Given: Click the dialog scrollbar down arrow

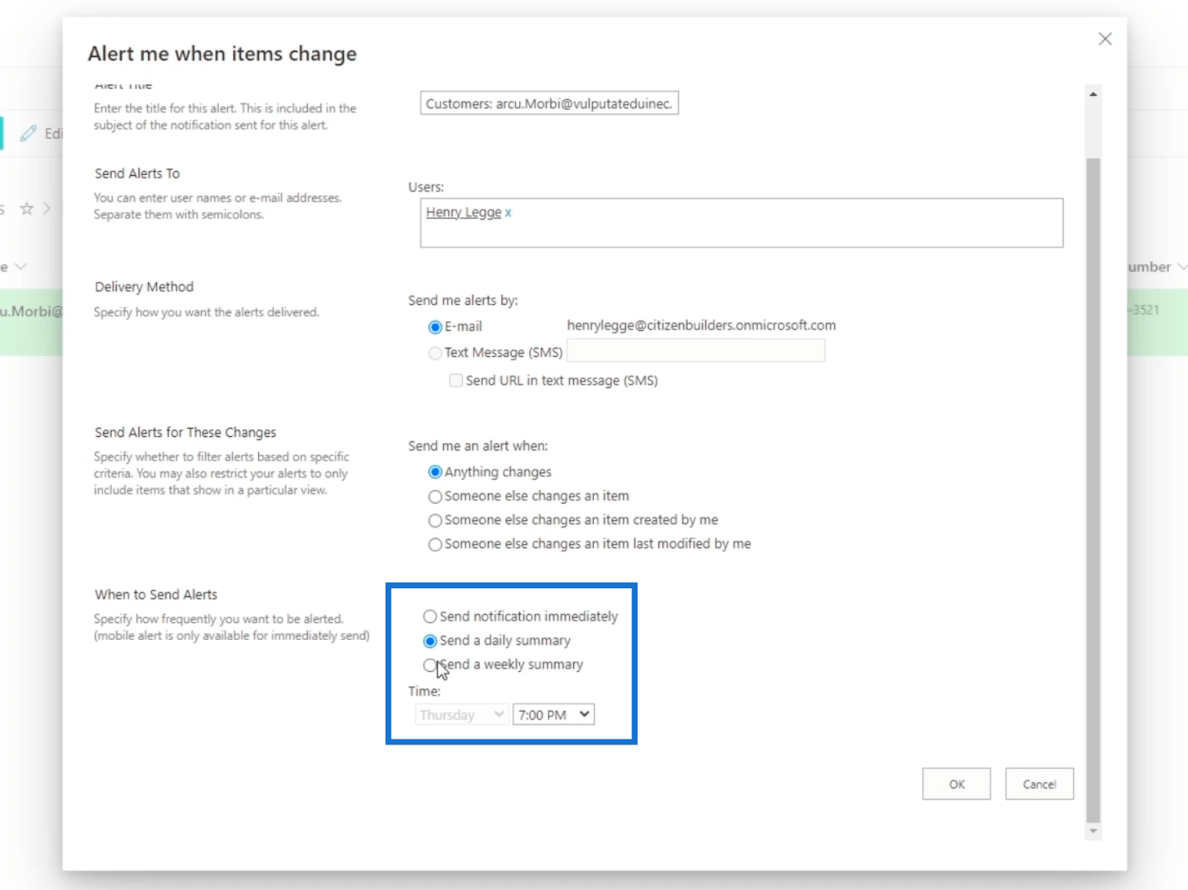Looking at the screenshot, I should coord(1093,831).
